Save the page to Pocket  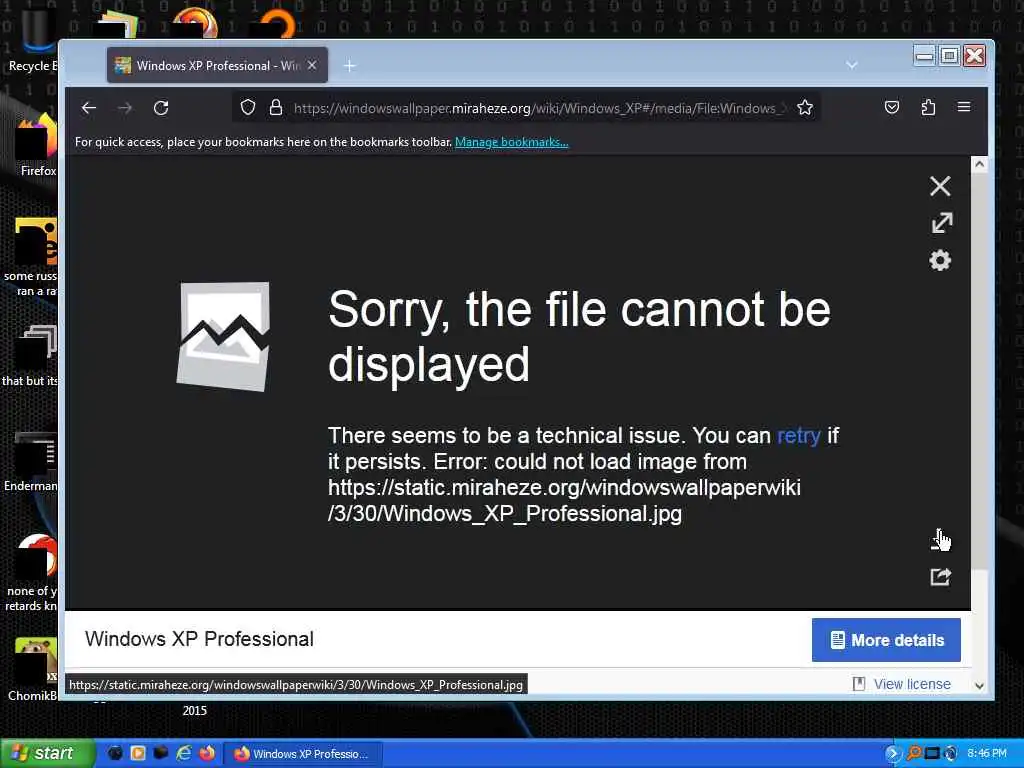pos(891,107)
